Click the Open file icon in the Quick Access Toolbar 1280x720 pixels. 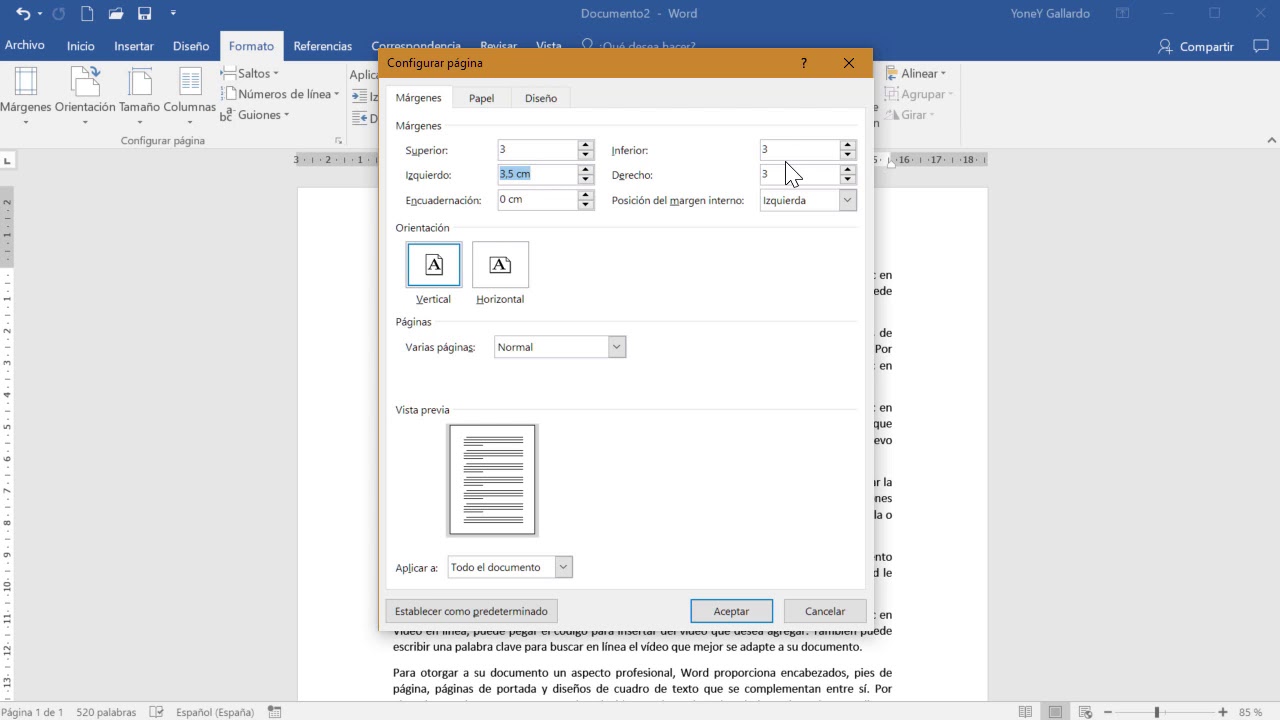point(114,14)
